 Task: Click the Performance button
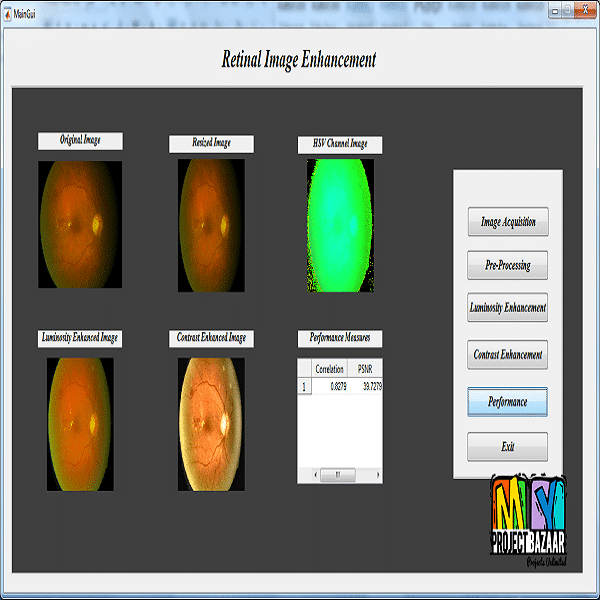point(507,402)
